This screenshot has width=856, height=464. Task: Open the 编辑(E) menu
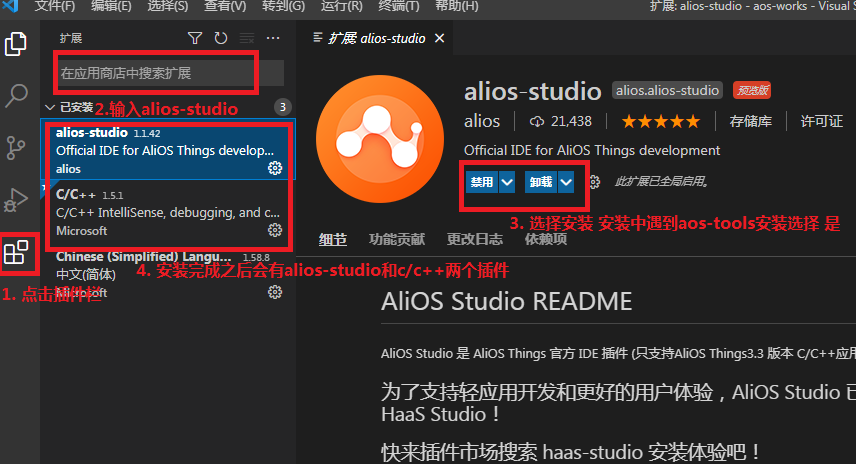point(111,7)
